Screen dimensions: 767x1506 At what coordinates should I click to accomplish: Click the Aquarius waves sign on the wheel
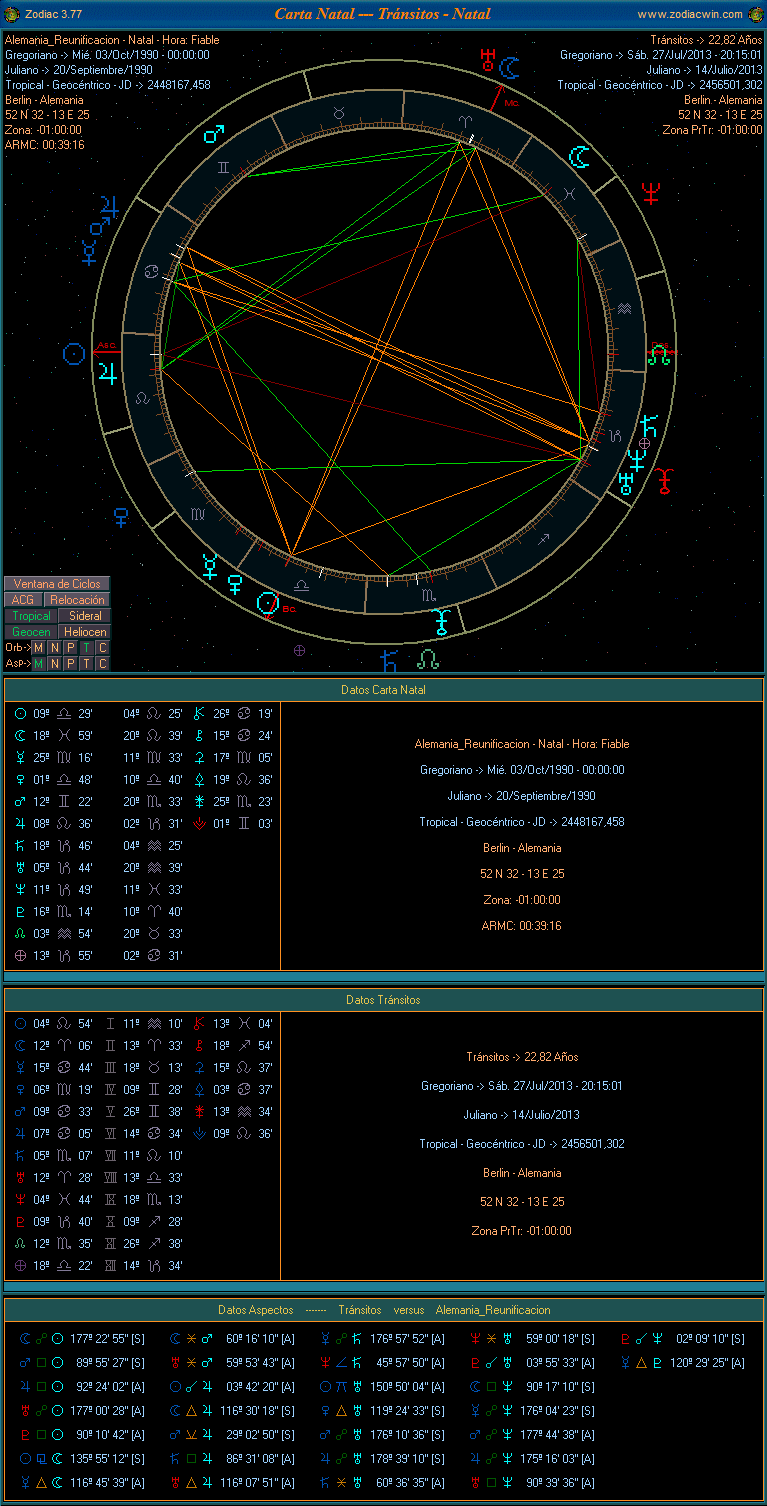[625, 309]
